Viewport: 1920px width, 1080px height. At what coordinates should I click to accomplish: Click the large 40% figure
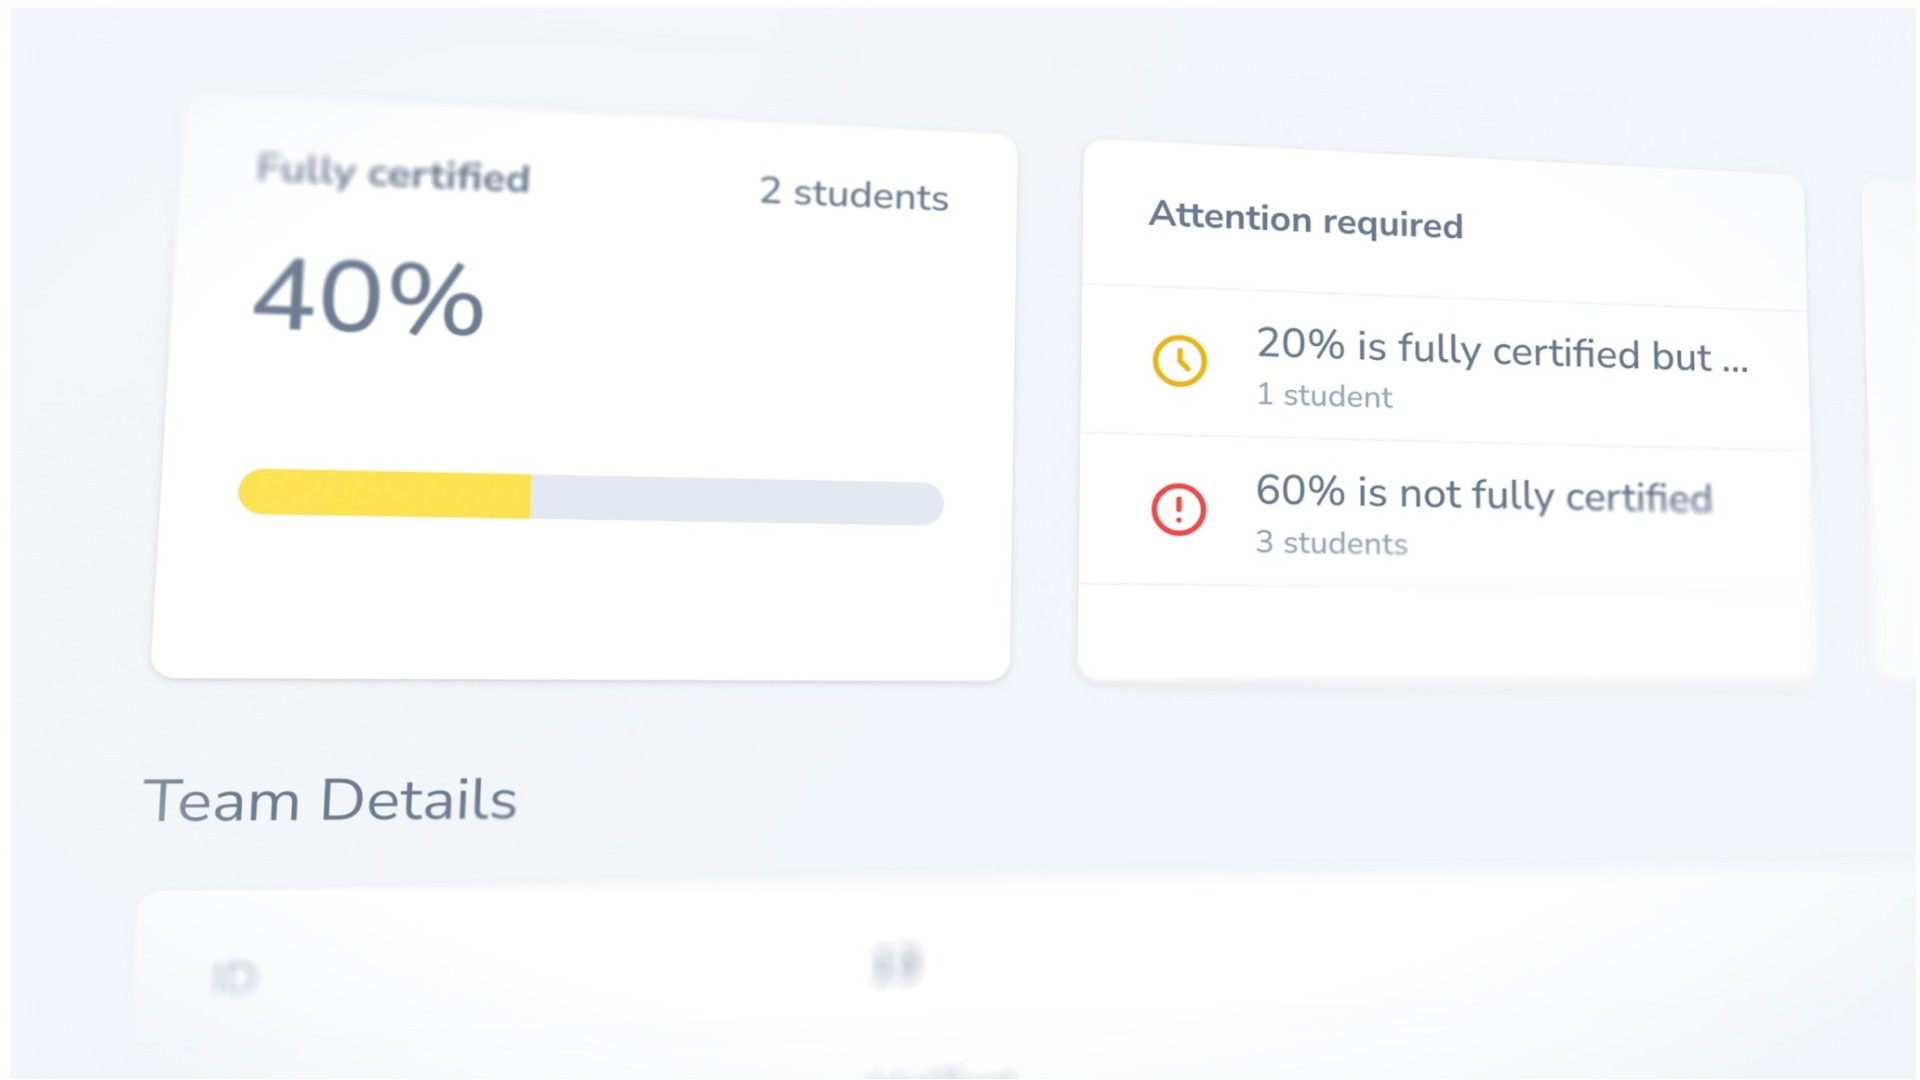coord(368,297)
